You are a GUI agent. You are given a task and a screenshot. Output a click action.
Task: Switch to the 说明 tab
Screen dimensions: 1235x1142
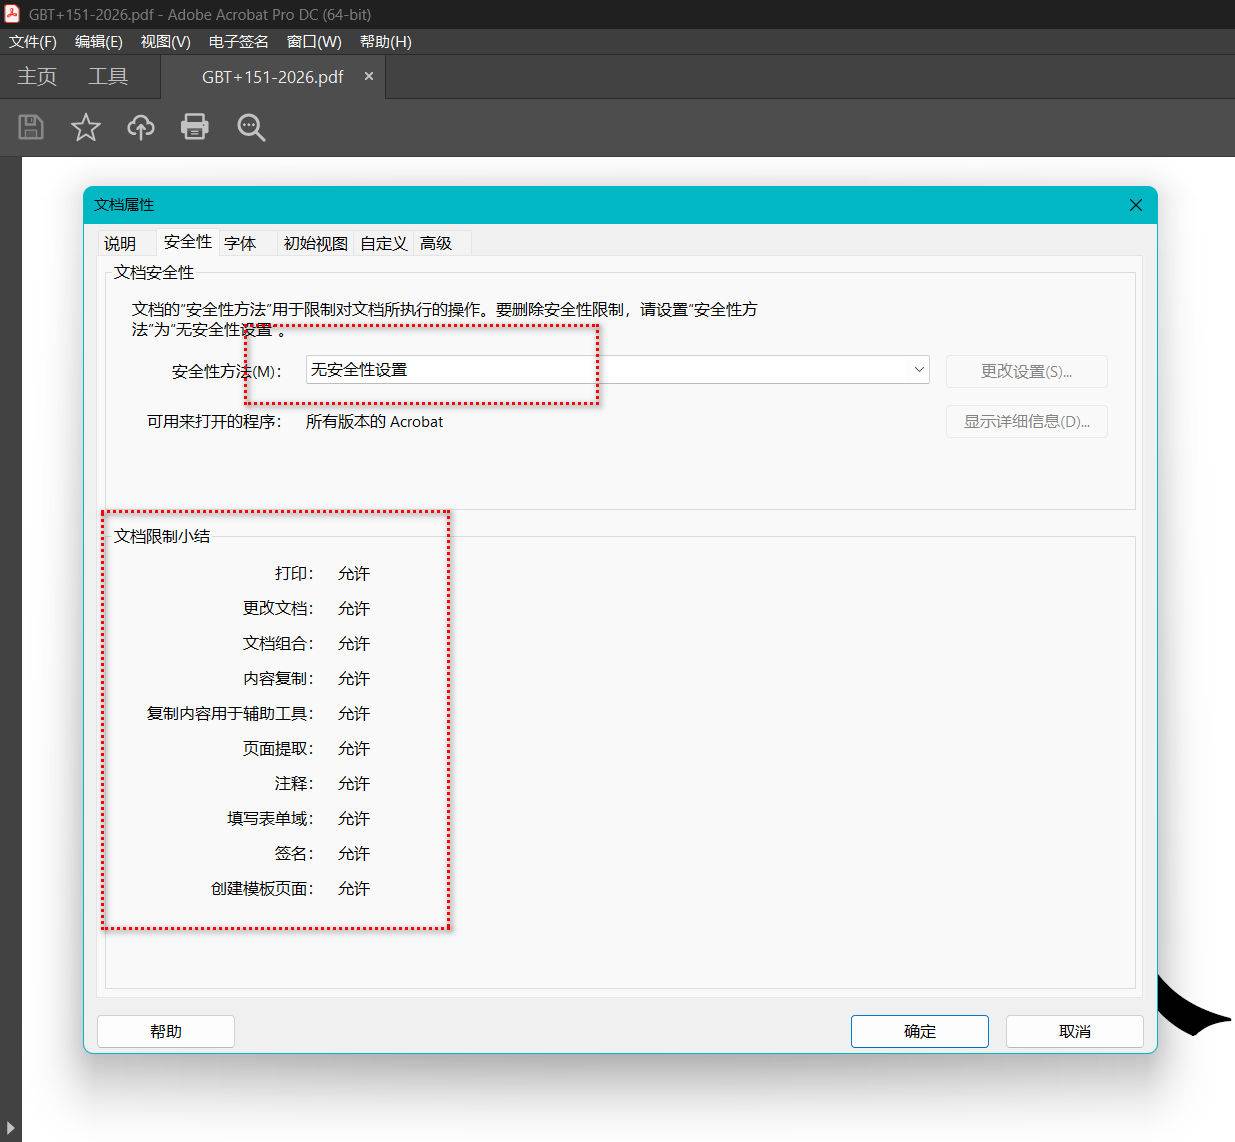(x=120, y=243)
